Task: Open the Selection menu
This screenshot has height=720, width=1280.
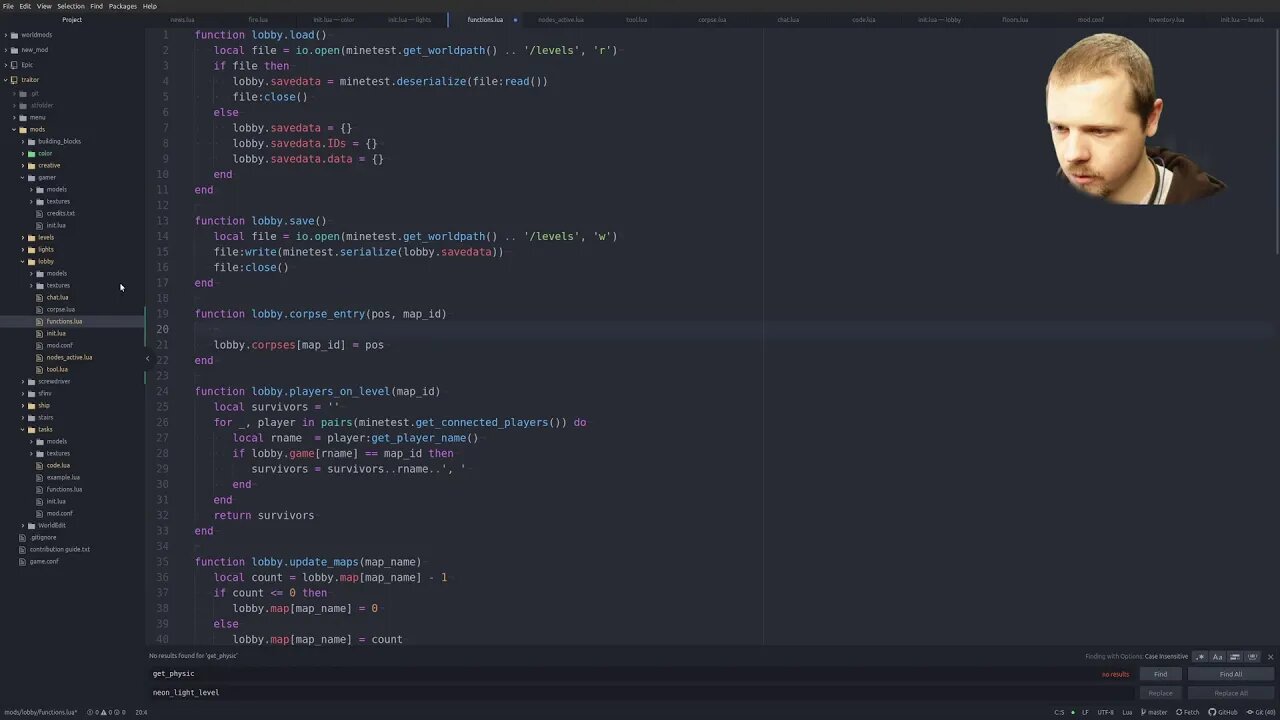Action: pyautogui.click(x=71, y=6)
